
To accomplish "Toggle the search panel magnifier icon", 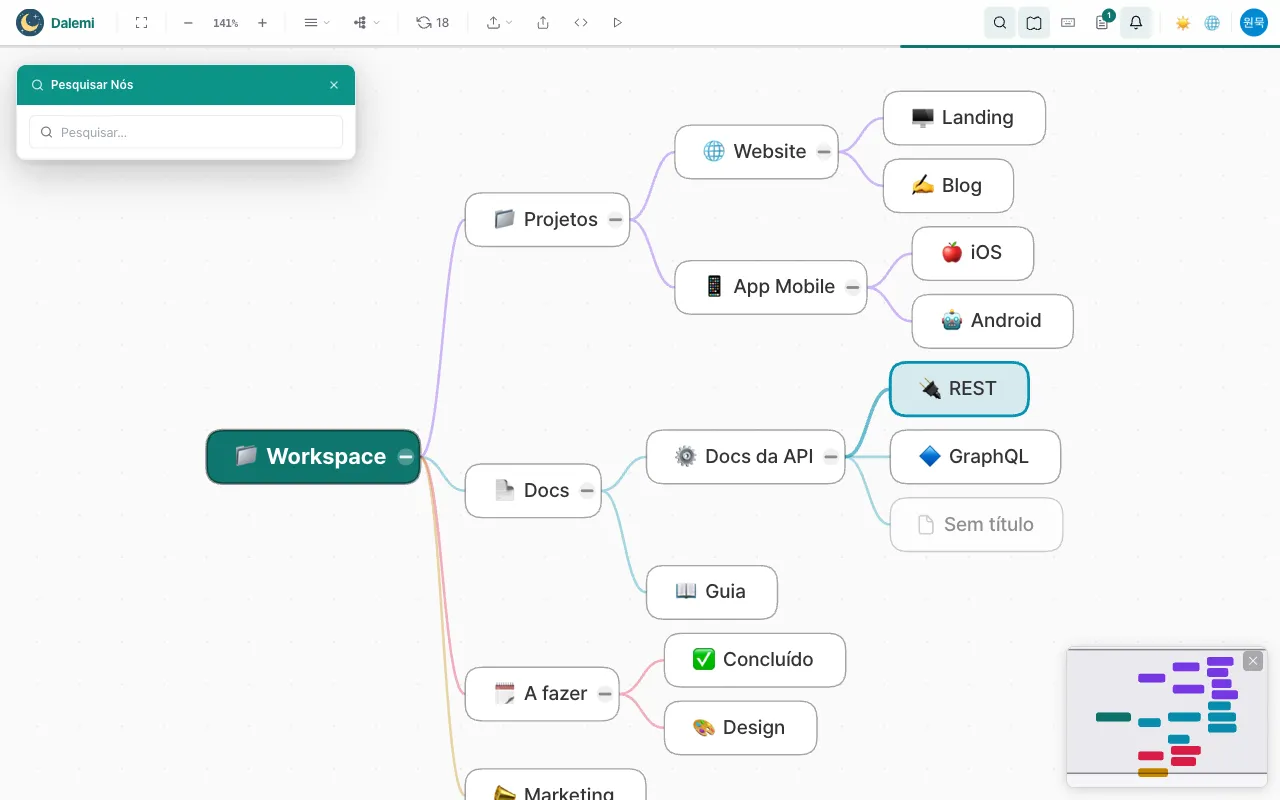I will click(x=1000, y=22).
